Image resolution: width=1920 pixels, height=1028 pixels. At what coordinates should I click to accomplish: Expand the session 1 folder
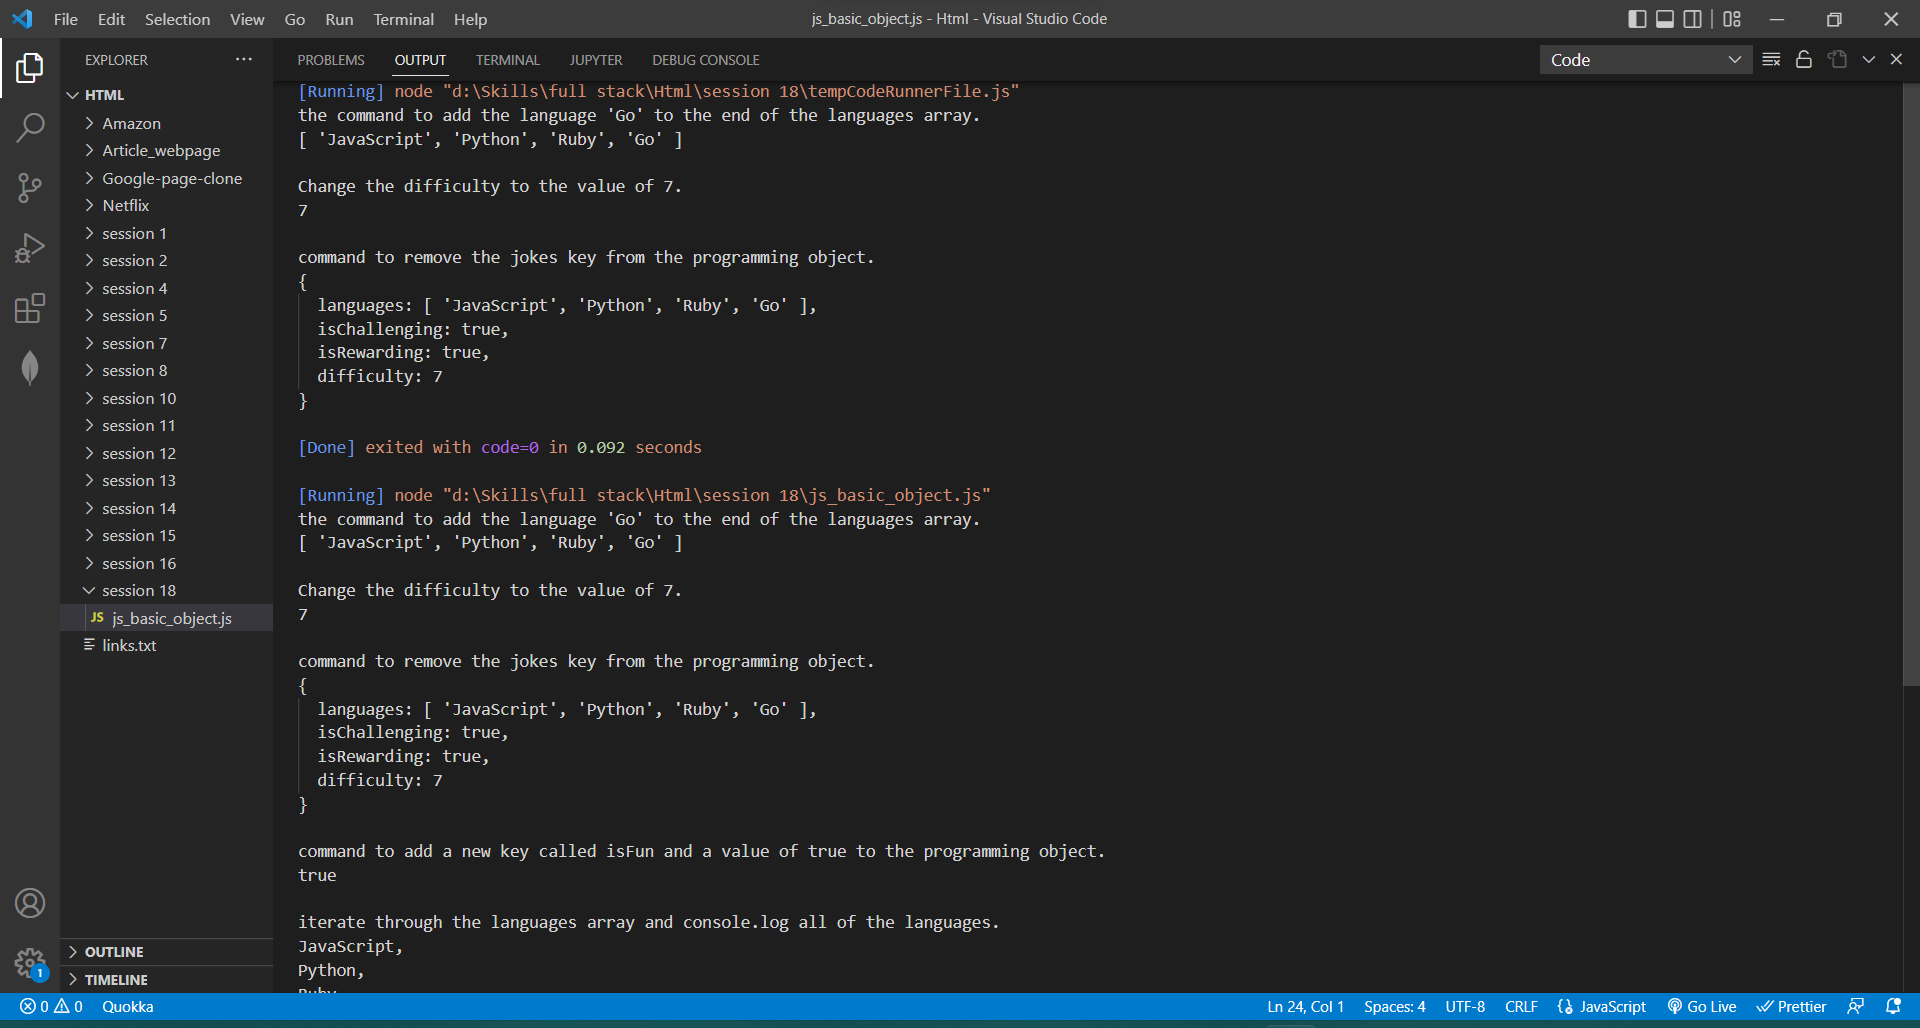pyautogui.click(x=166, y=233)
